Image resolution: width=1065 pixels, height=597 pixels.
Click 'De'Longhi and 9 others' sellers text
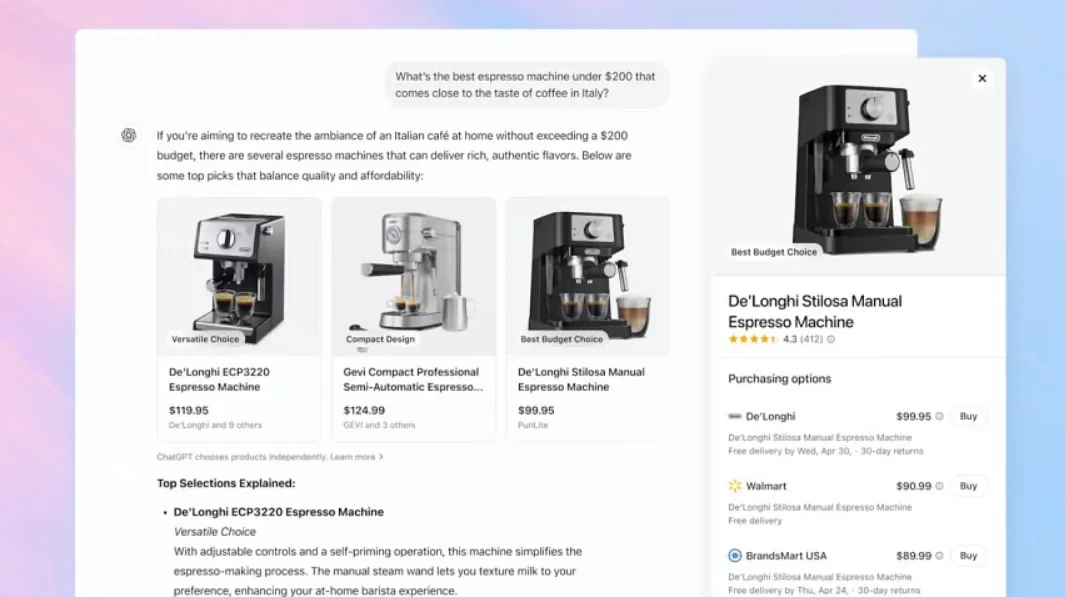[x=215, y=425]
